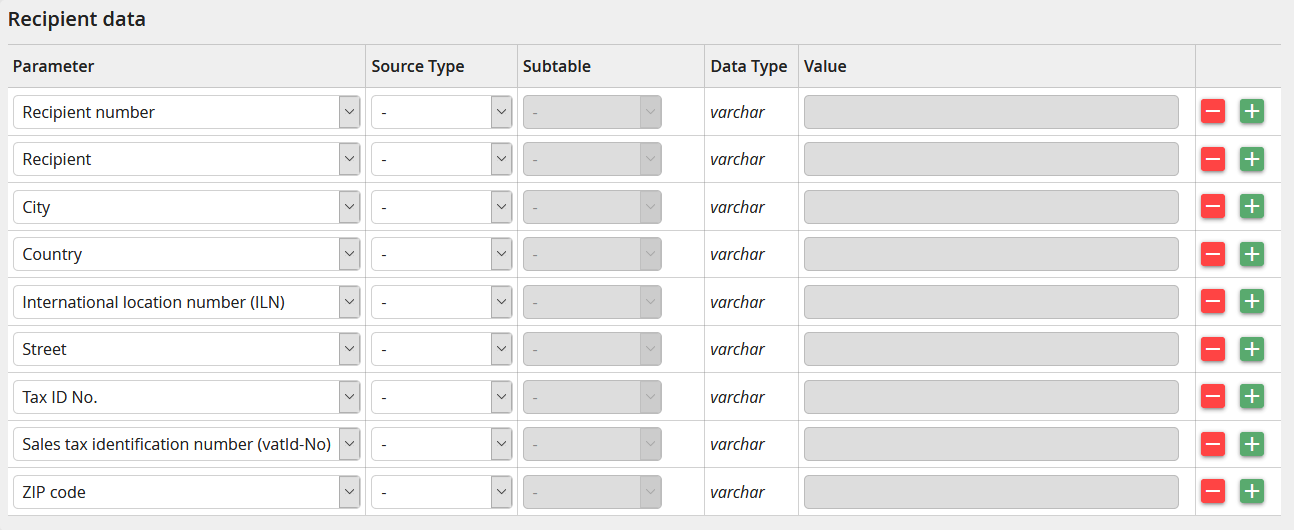
Task: Click red minus for Recipient row
Action: click(x=1213, y=159)
